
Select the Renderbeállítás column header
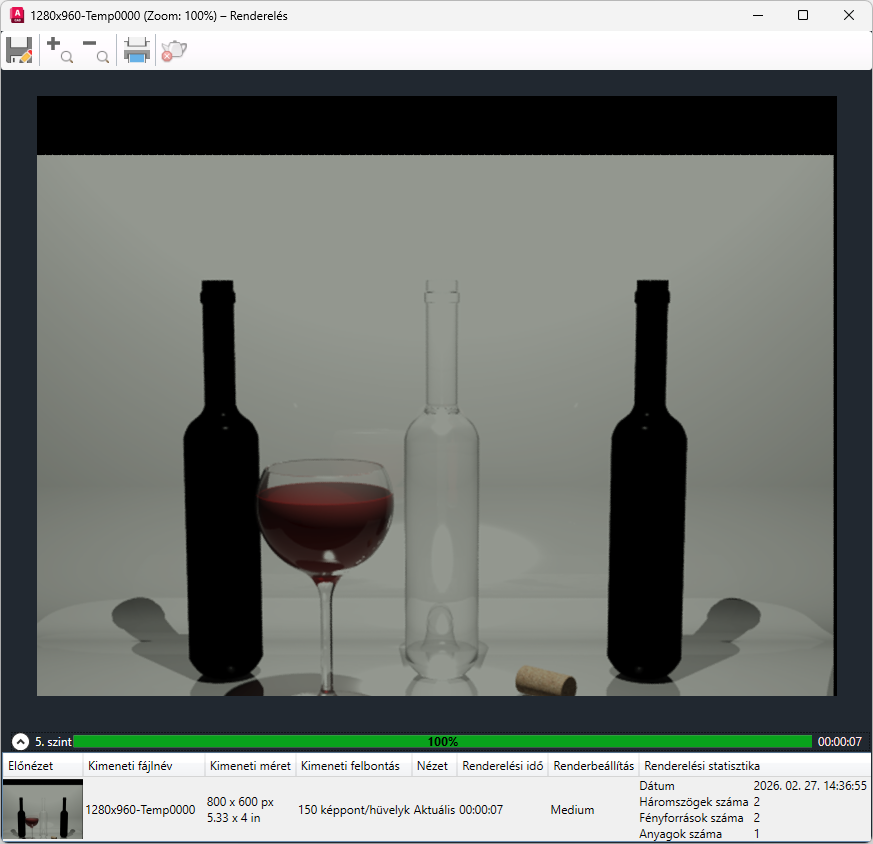(x=594, y=766)
